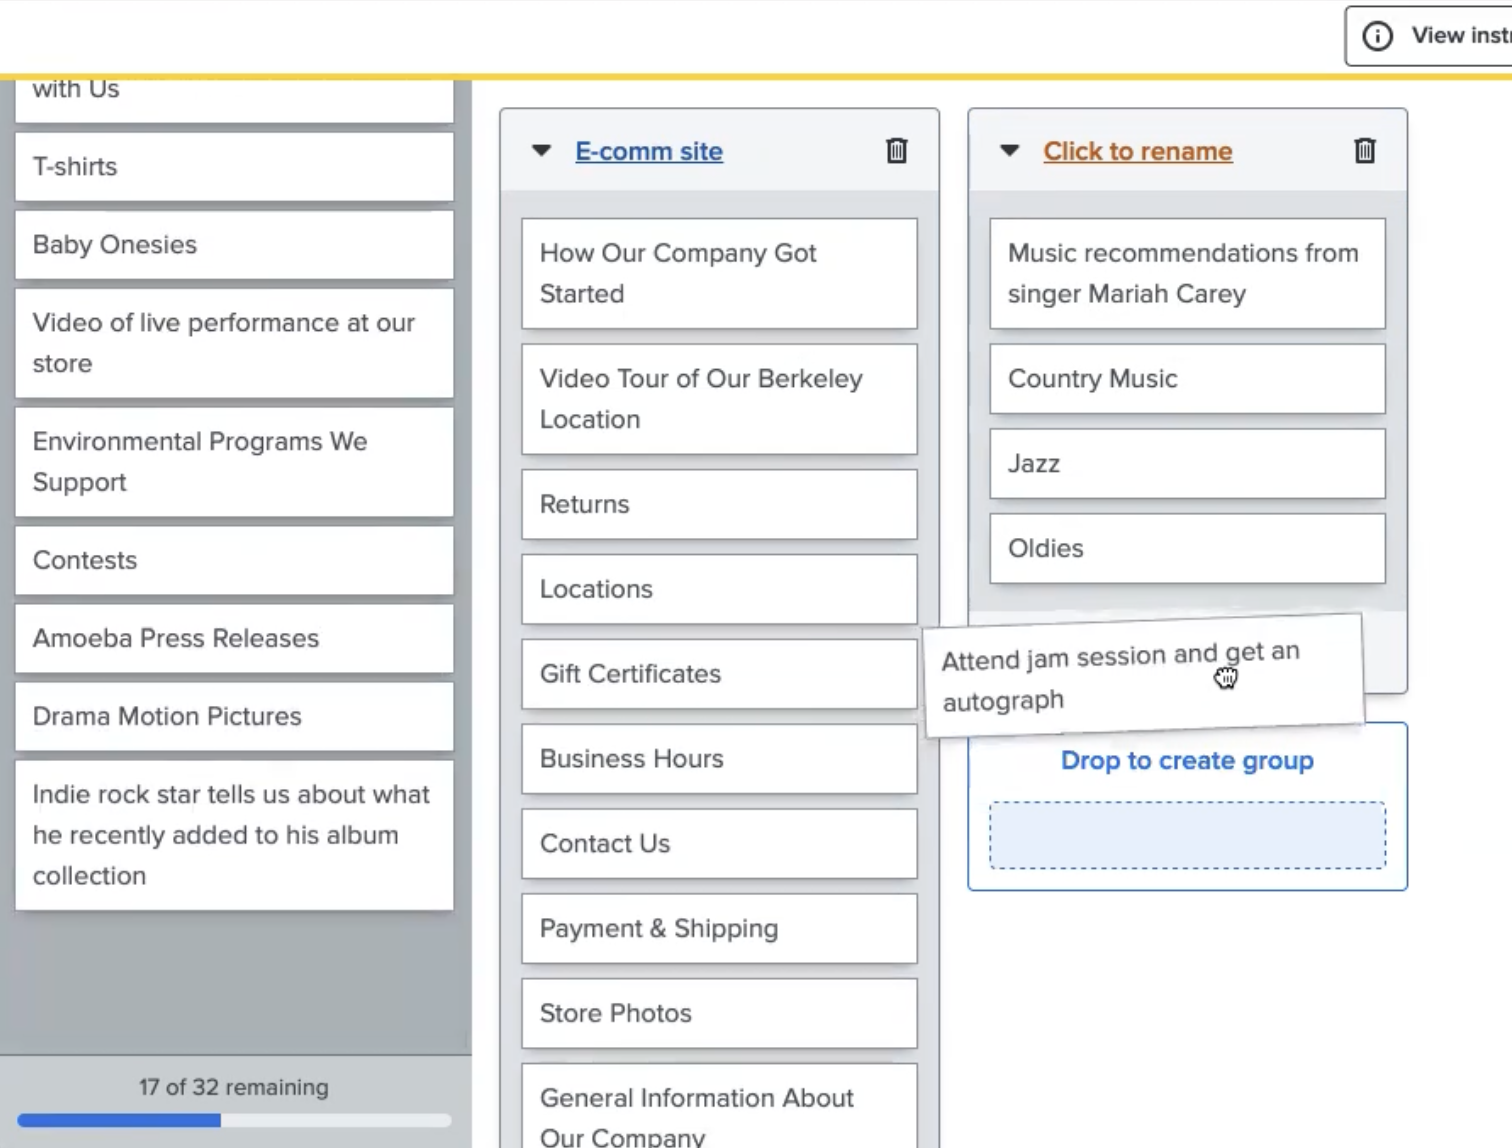Select 'Environmental Programs We Support' card

(x=234, y=462)
